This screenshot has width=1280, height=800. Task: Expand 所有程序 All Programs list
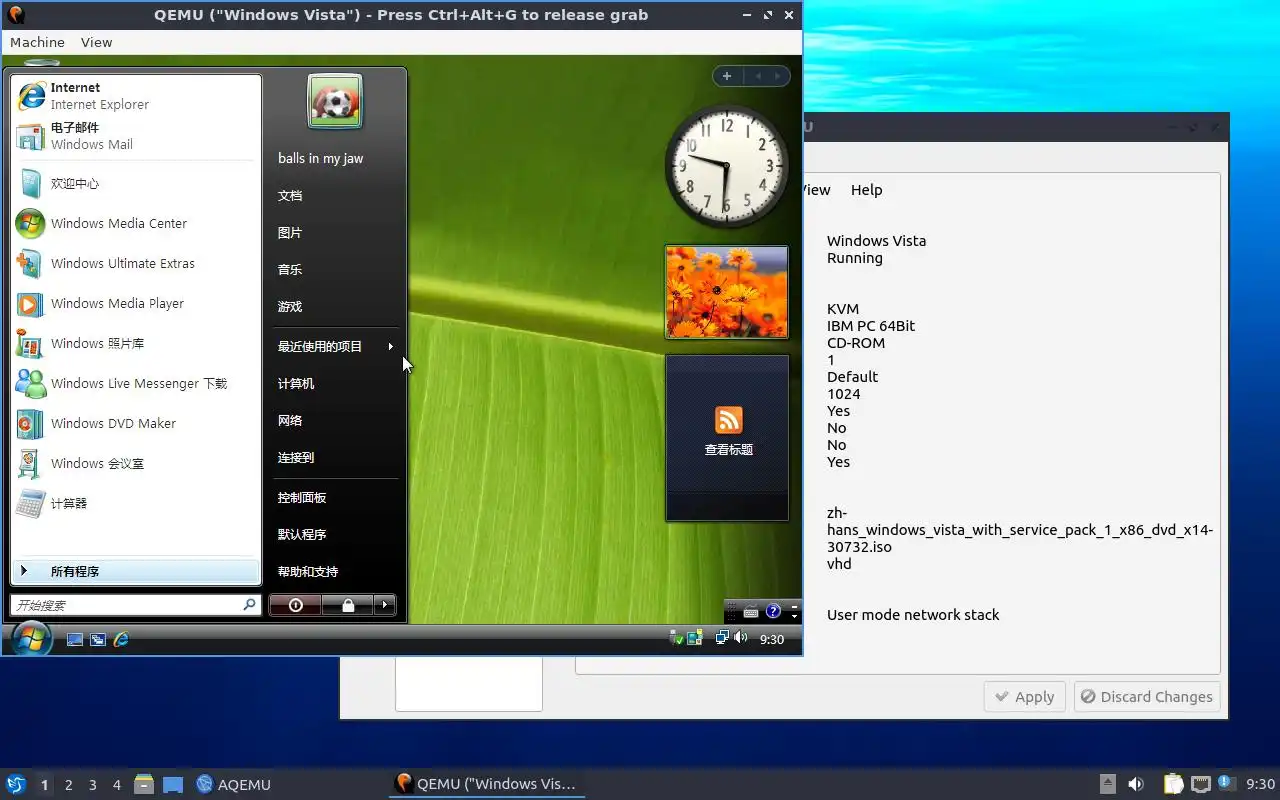(x=136, y=572)
